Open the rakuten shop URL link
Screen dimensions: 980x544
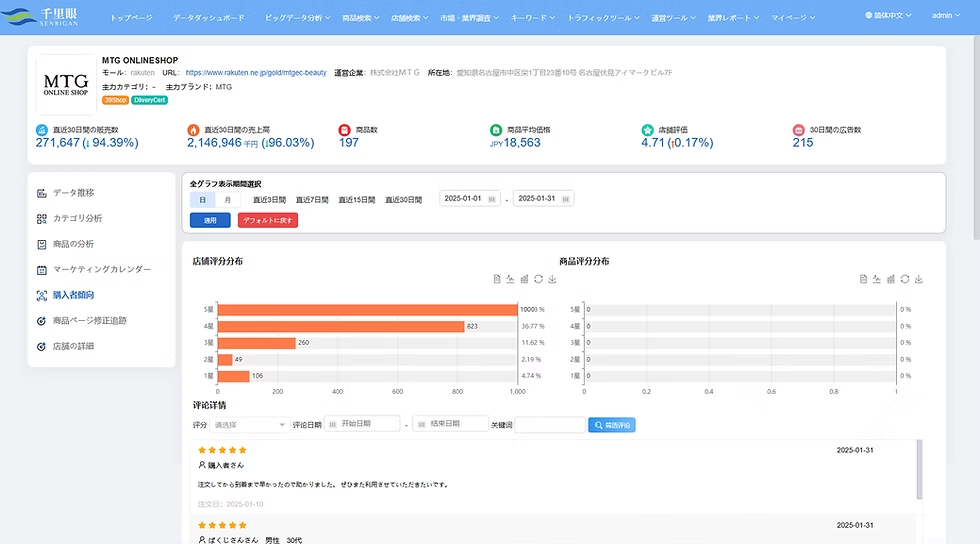(256, 73)
